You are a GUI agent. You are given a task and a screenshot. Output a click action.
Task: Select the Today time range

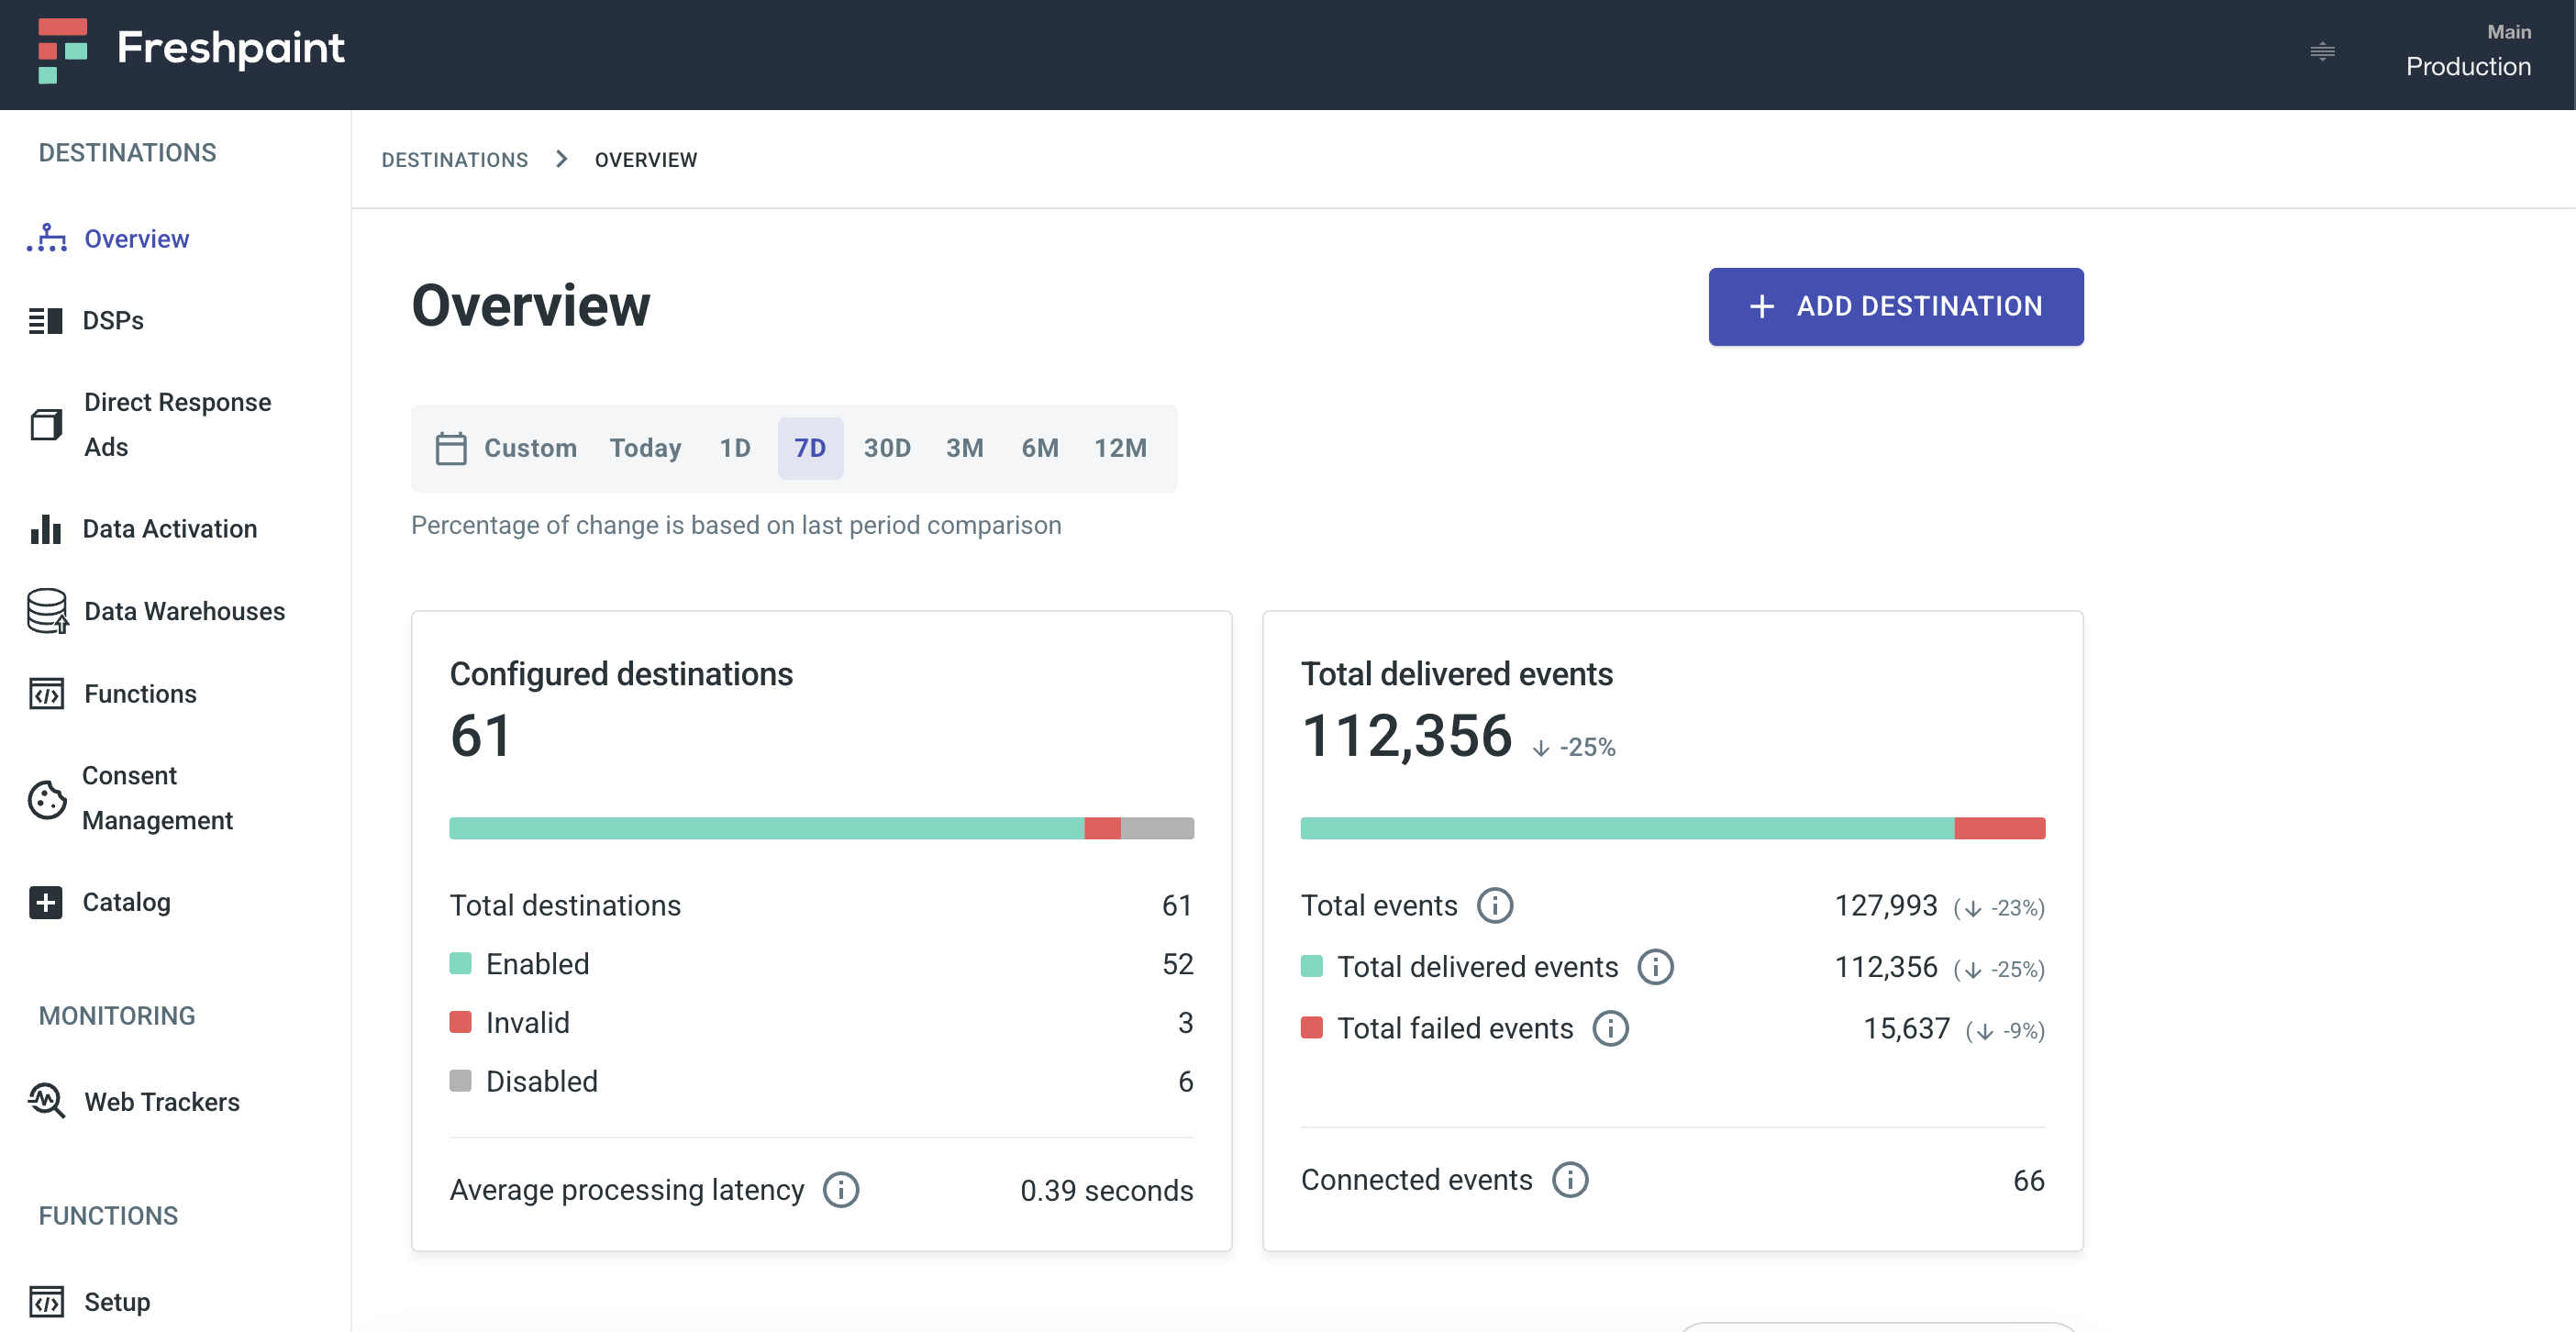[645, 447]
